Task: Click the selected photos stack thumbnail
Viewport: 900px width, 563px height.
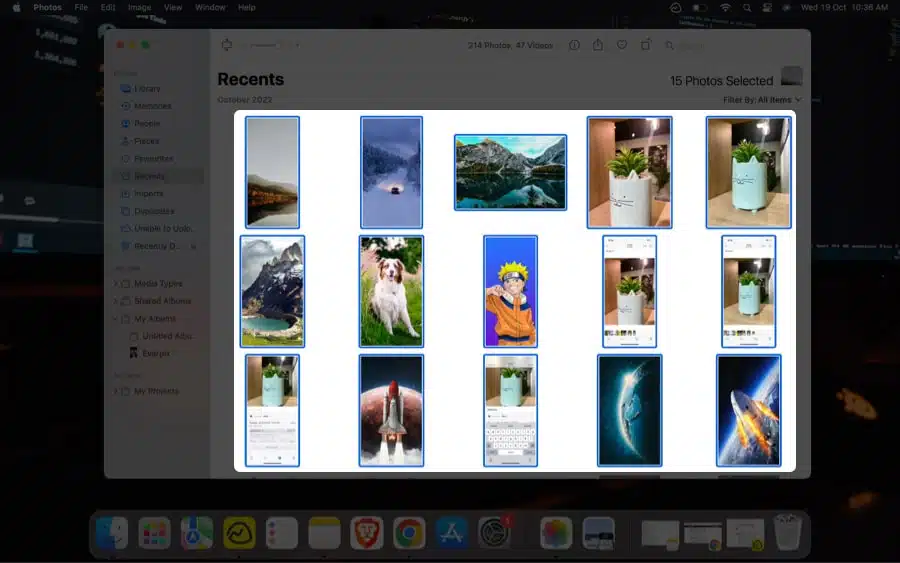Action: (x=792, y=76)
